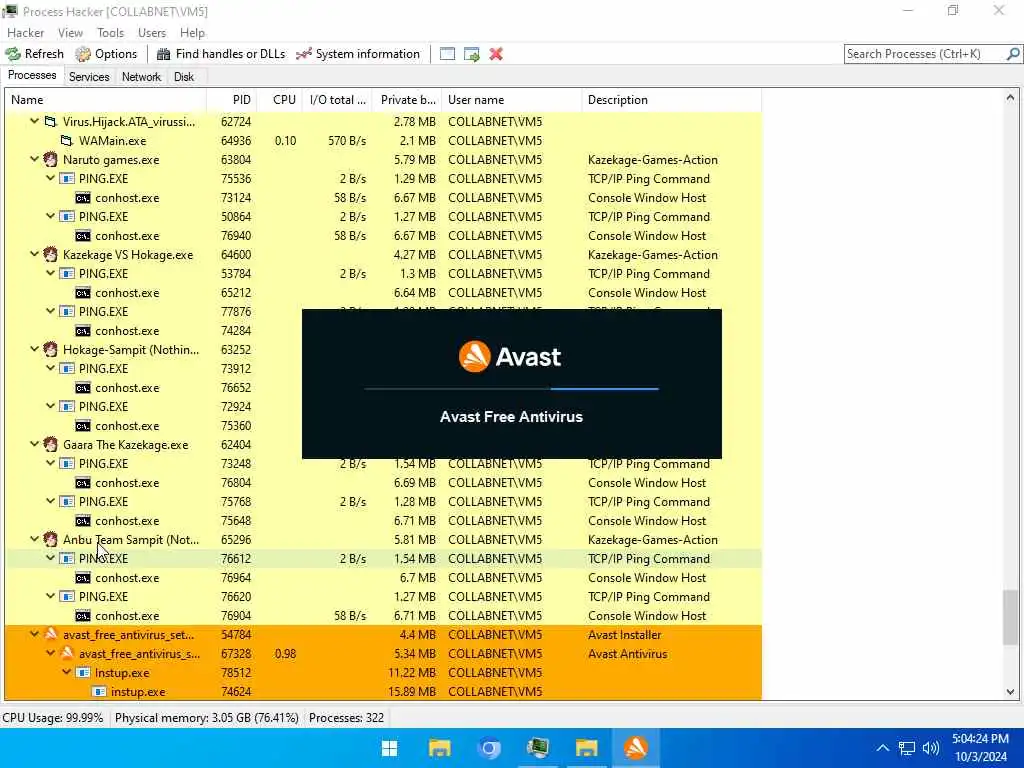1024x768 pixels.
Task: Open the Tools menu
Action: pyautogui.click(x=110, y=33)
